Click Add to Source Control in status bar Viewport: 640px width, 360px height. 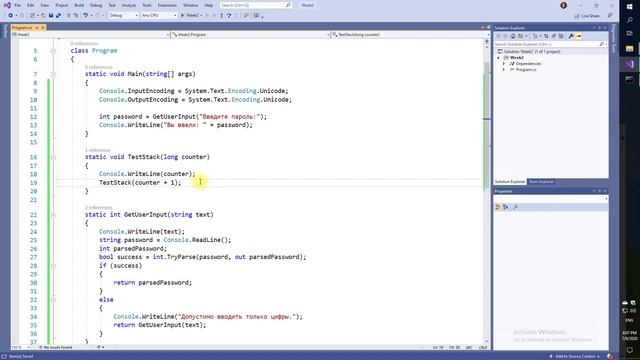pos(575,356)
